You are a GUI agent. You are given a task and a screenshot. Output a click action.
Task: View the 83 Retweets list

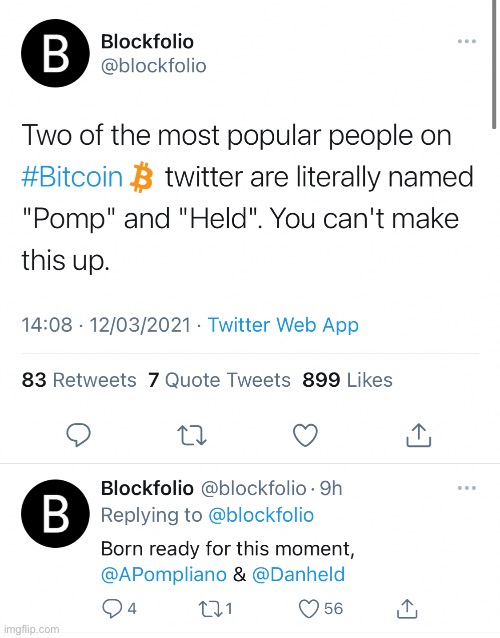(x=79, y=380)
